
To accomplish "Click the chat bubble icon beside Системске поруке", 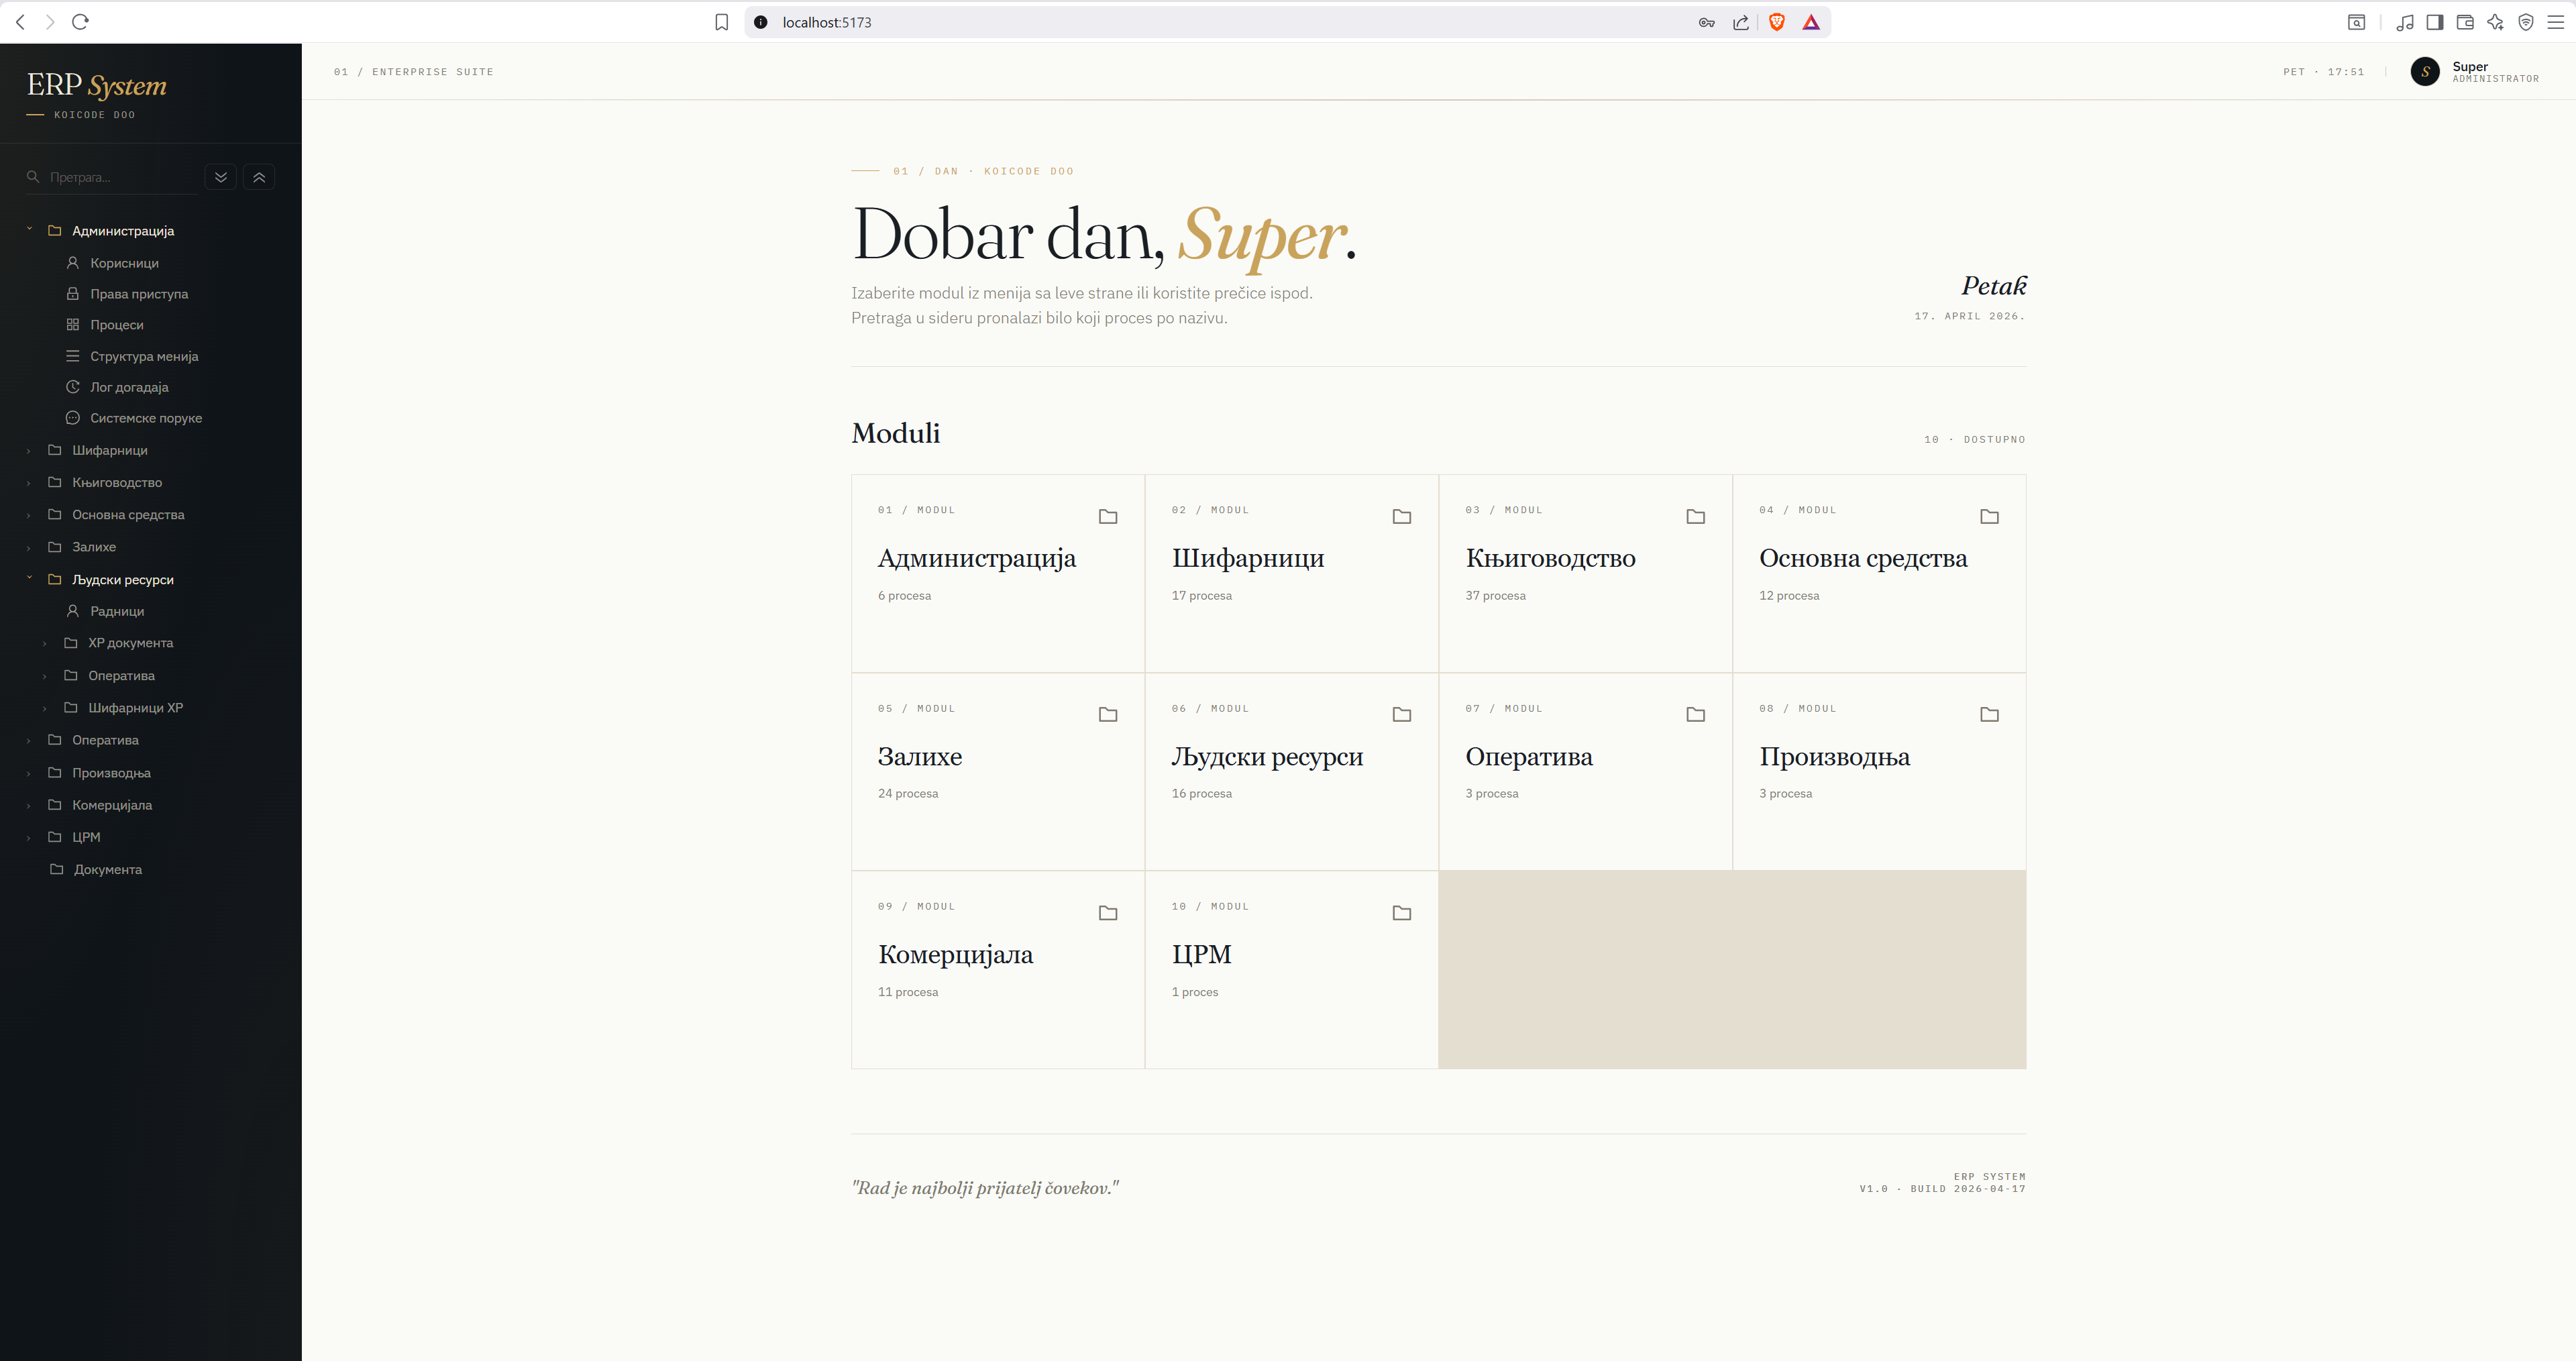I will 73,418.
